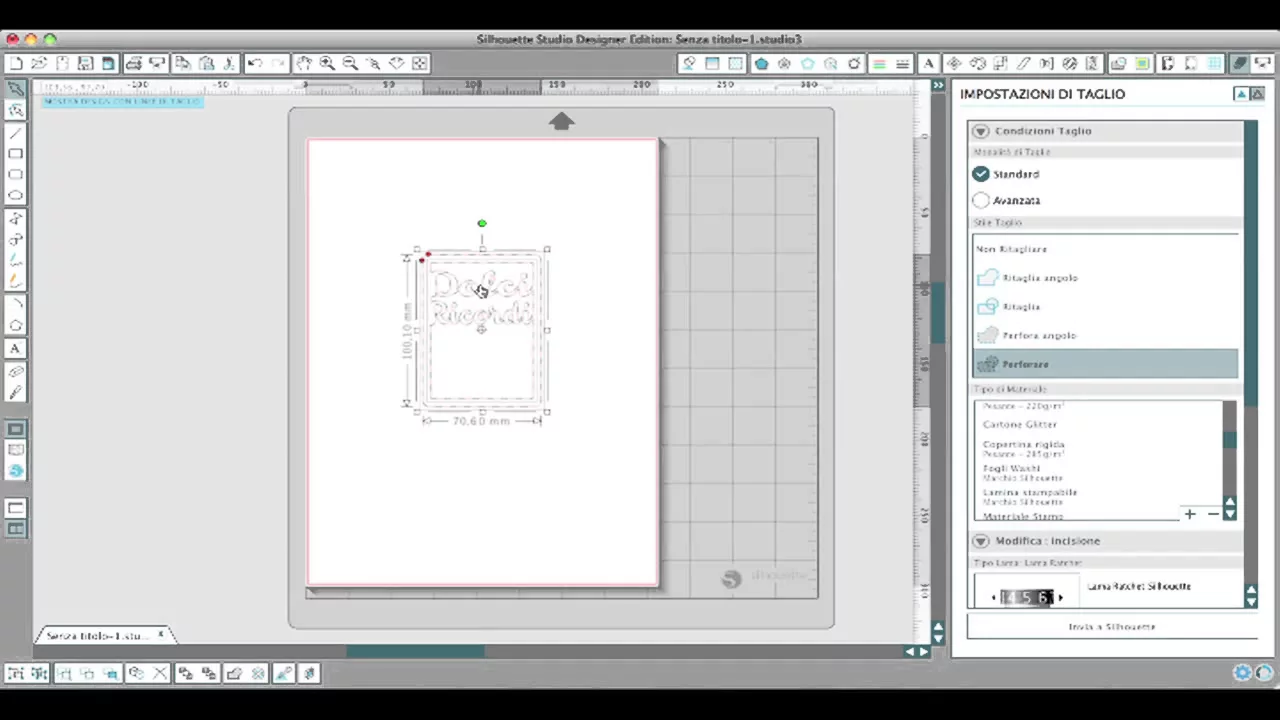Image resolution: width=1280 pixels, height=720 pixels.
Task: Choose the Ritaglia cut style
Action: [1106, 306]
